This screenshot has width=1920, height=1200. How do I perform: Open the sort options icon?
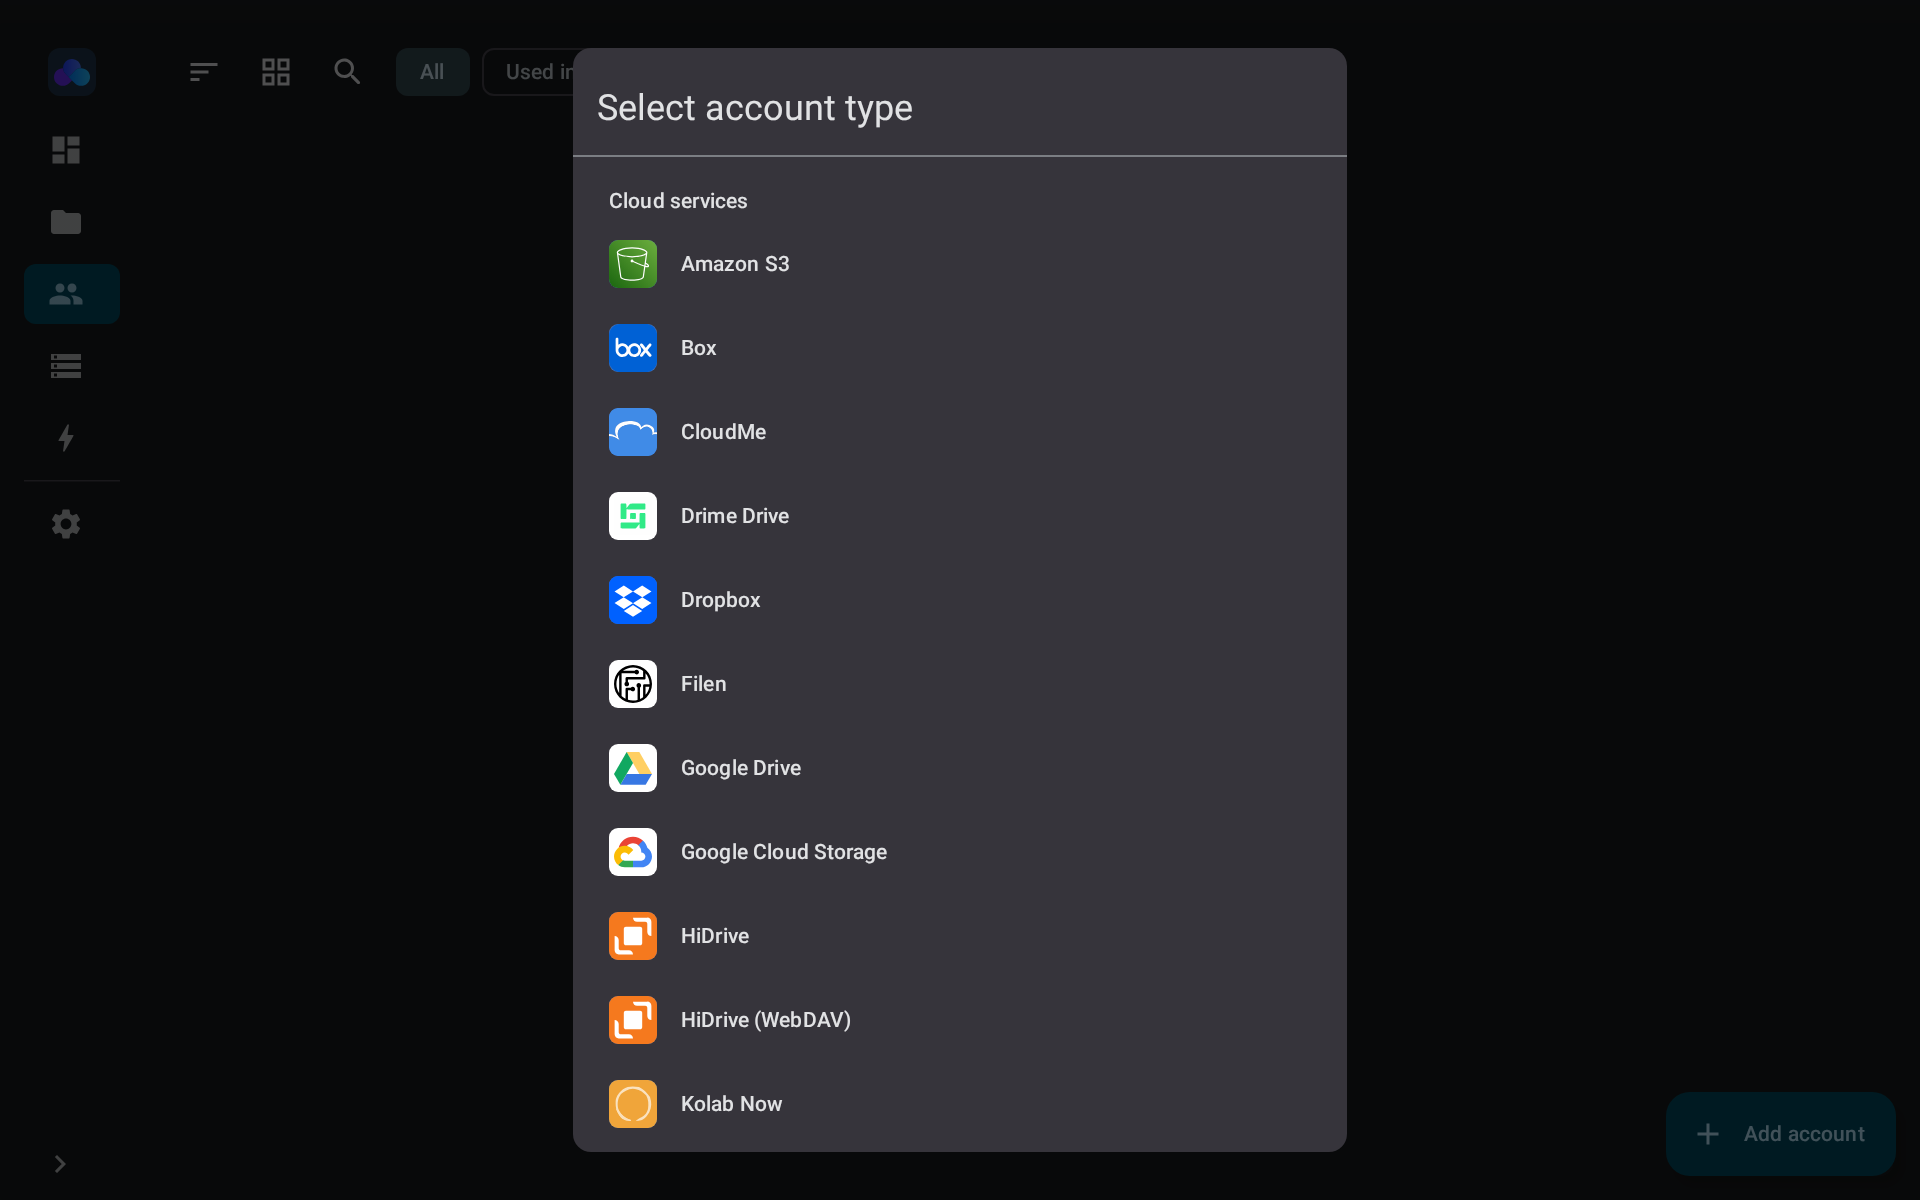coord(204,72)
